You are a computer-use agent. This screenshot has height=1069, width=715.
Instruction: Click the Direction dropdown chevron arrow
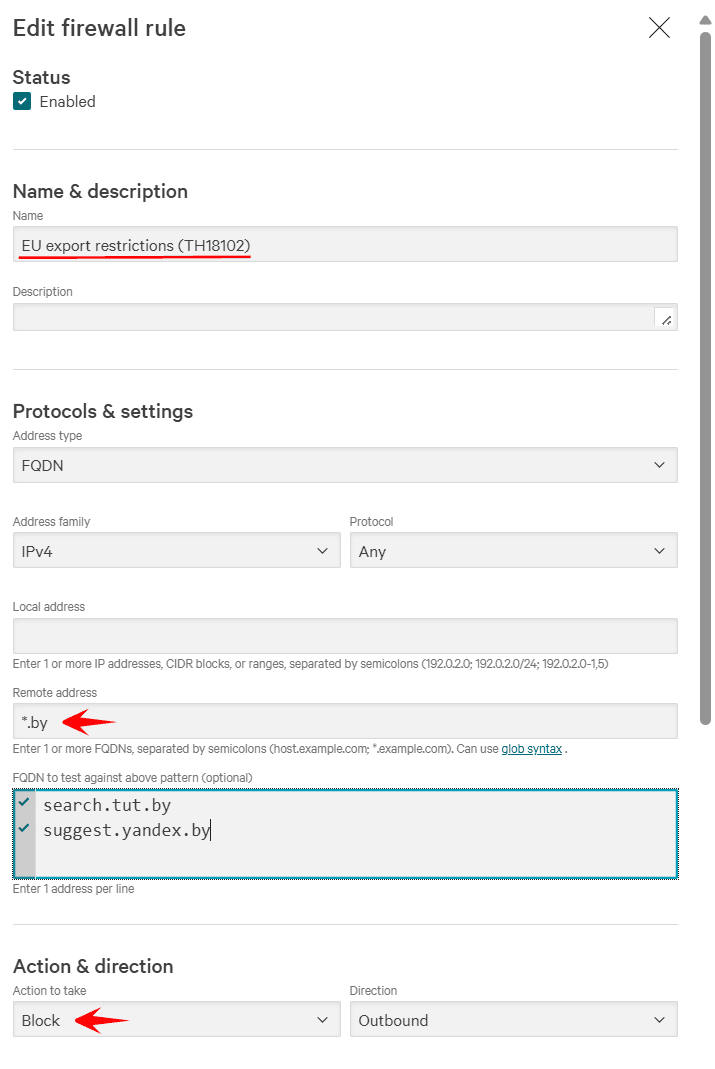tap(659, 1020)
